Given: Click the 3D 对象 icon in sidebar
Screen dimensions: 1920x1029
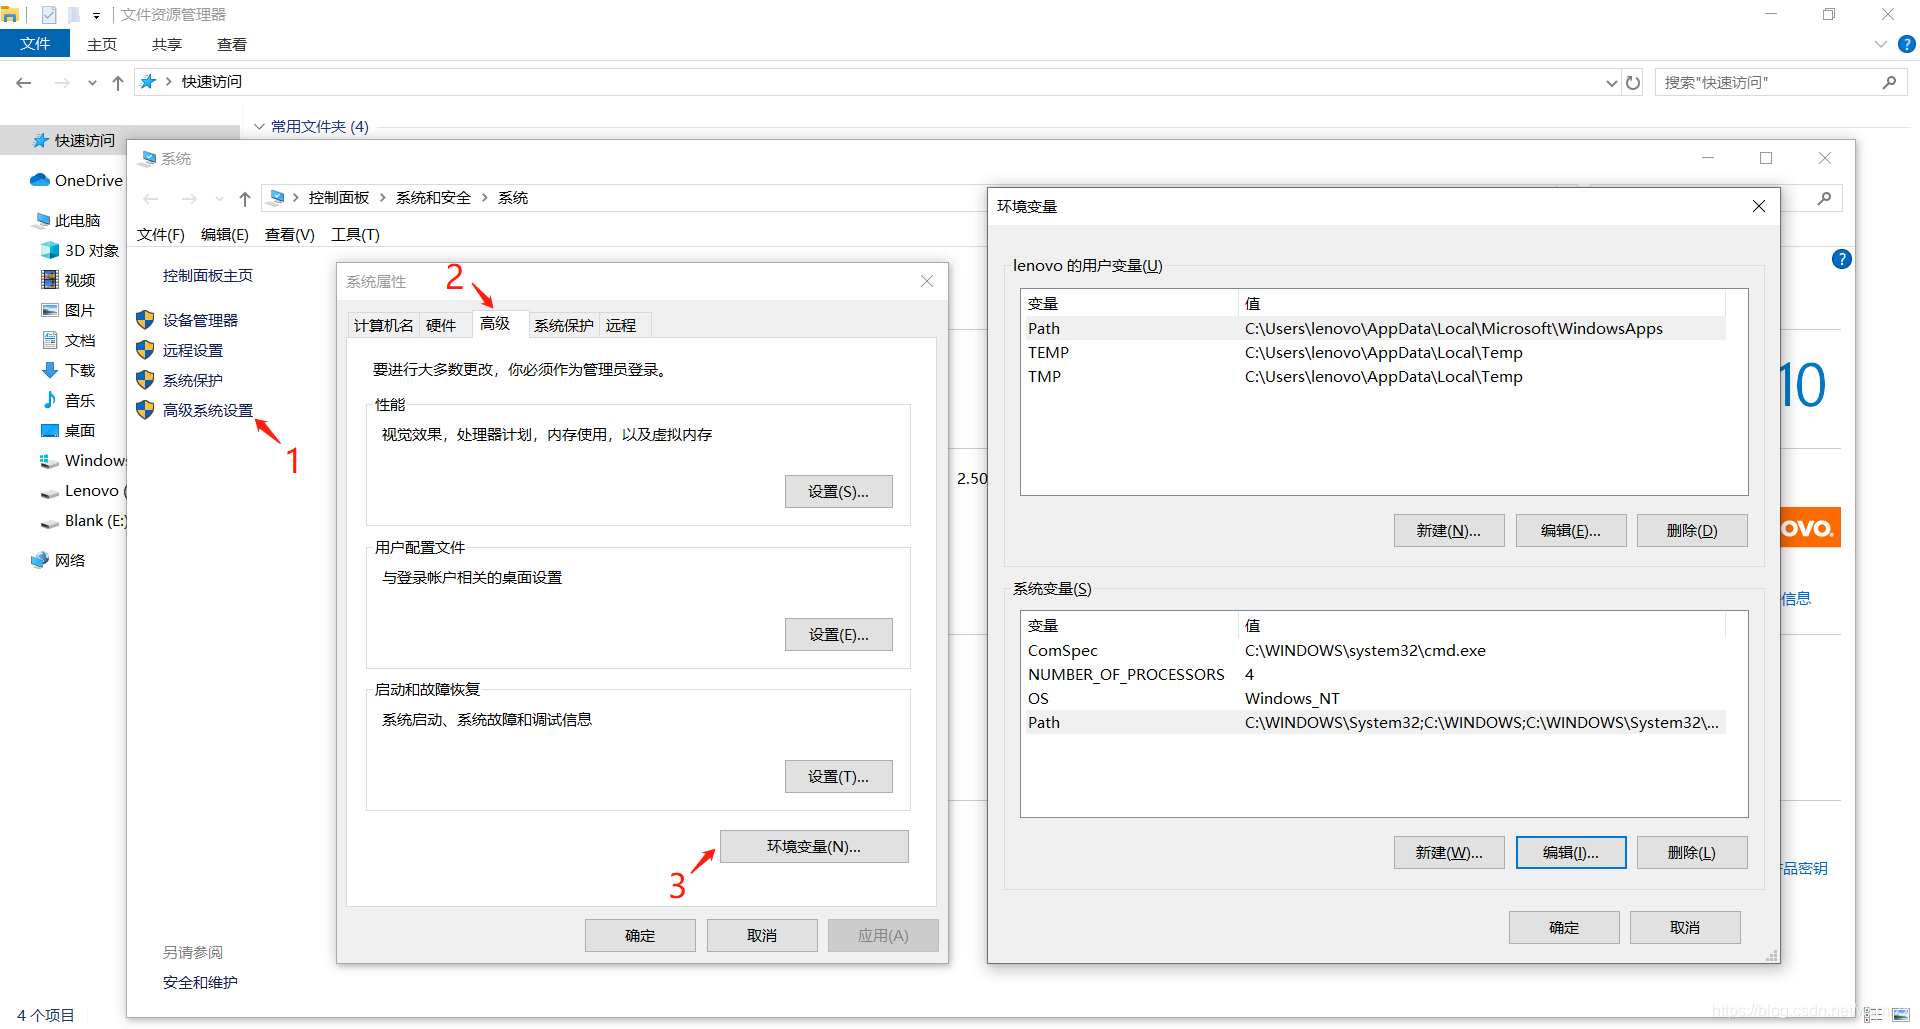Looking at the screenshot, I should pos(50,250).
